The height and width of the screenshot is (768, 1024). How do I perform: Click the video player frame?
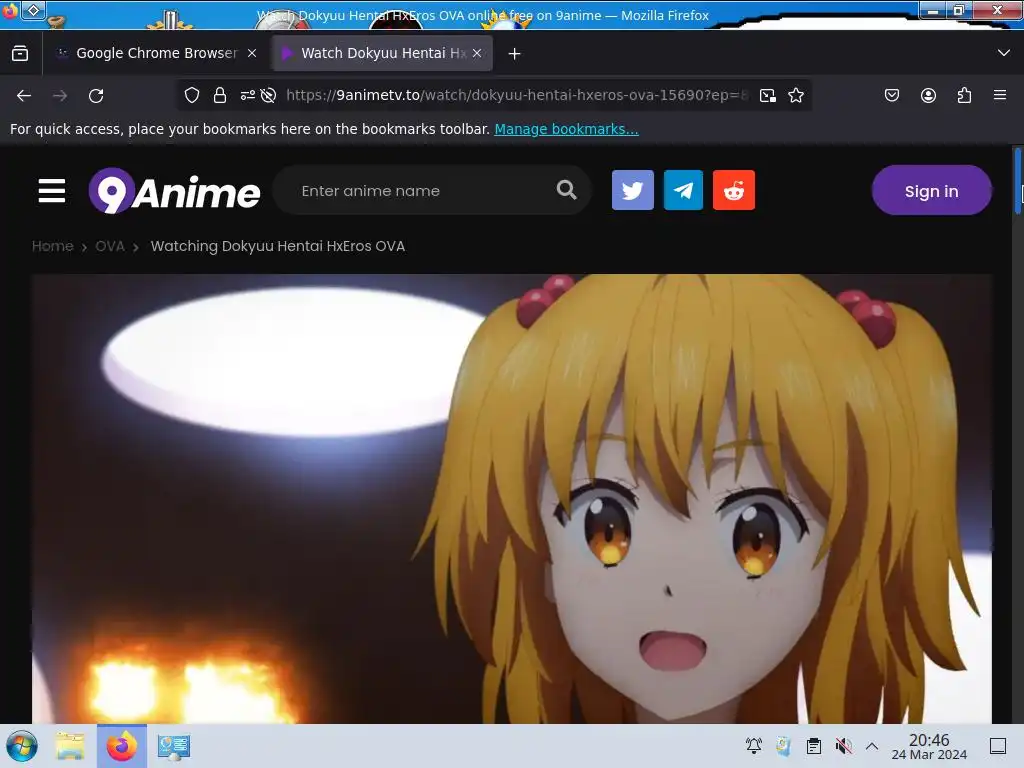tap(512, 499)
